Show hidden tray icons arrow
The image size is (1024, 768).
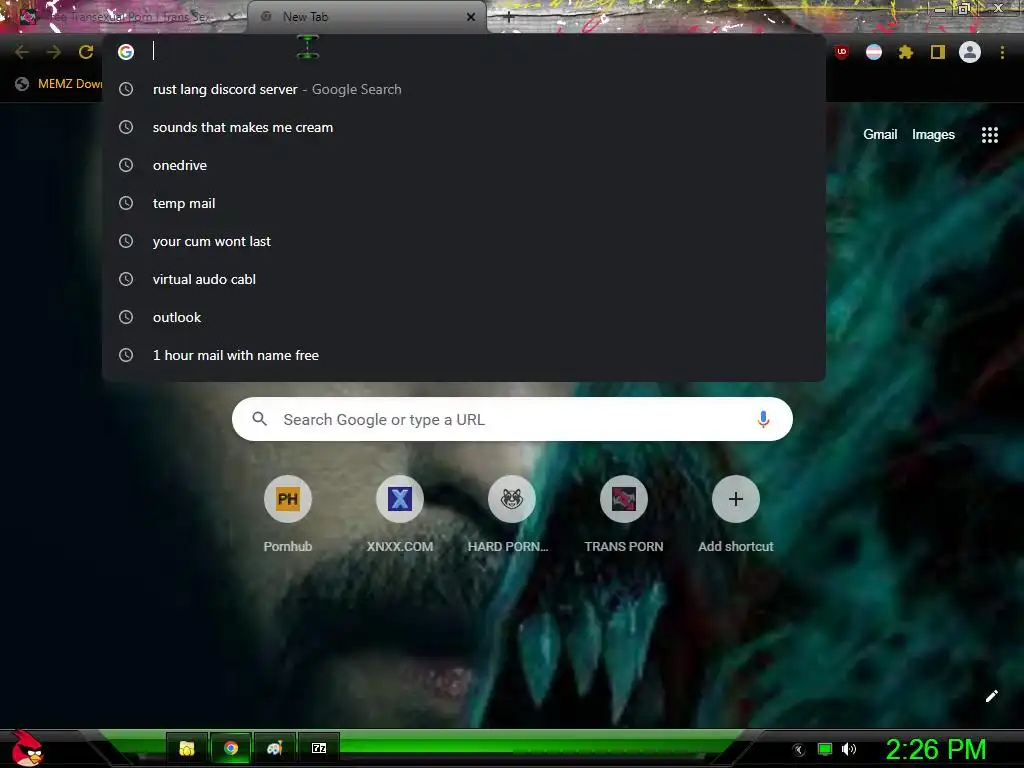pyautogui.click(x=799, y=750)
